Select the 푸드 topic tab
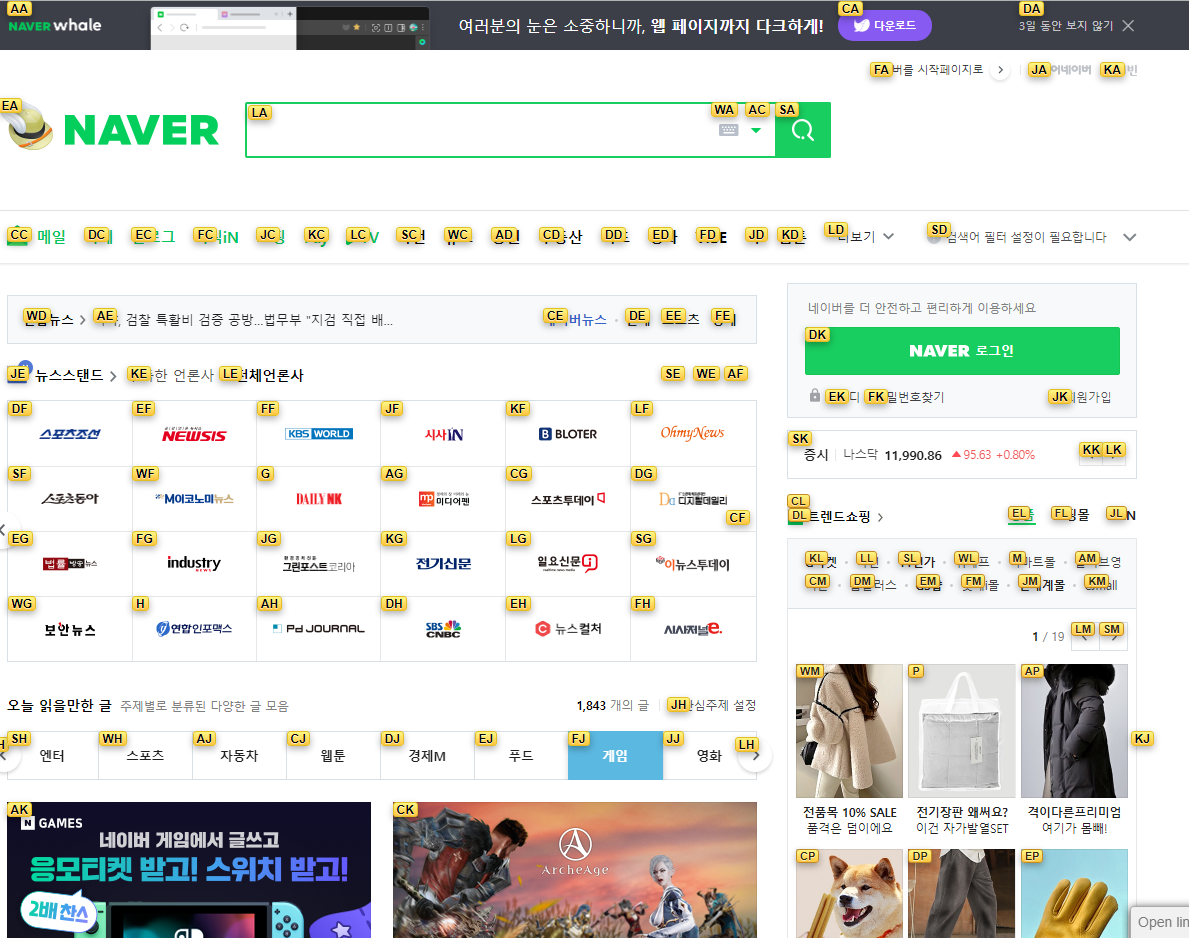Screen dimensions: 1189x938 click(521, 755)
